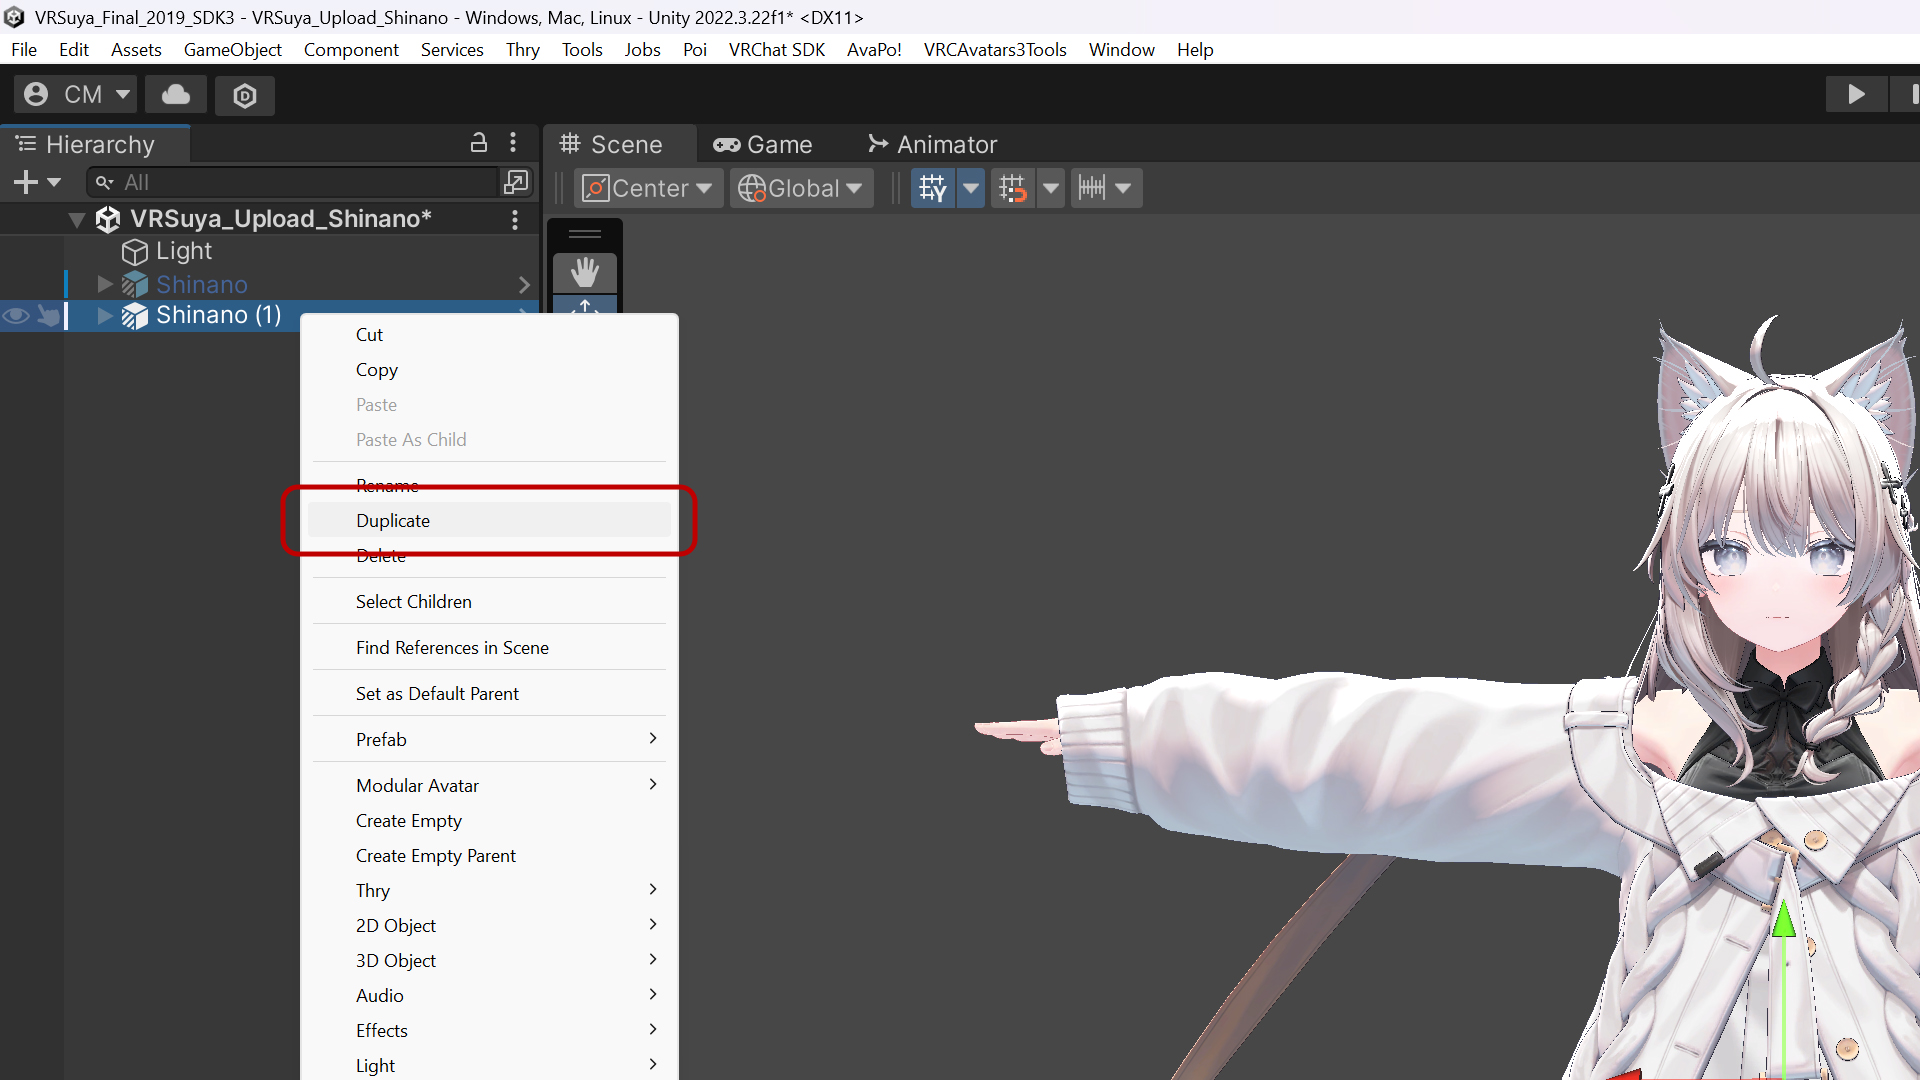Open the 2D Object submenu
Screen dimensions: 1920x1080
[x=489, y=926]
